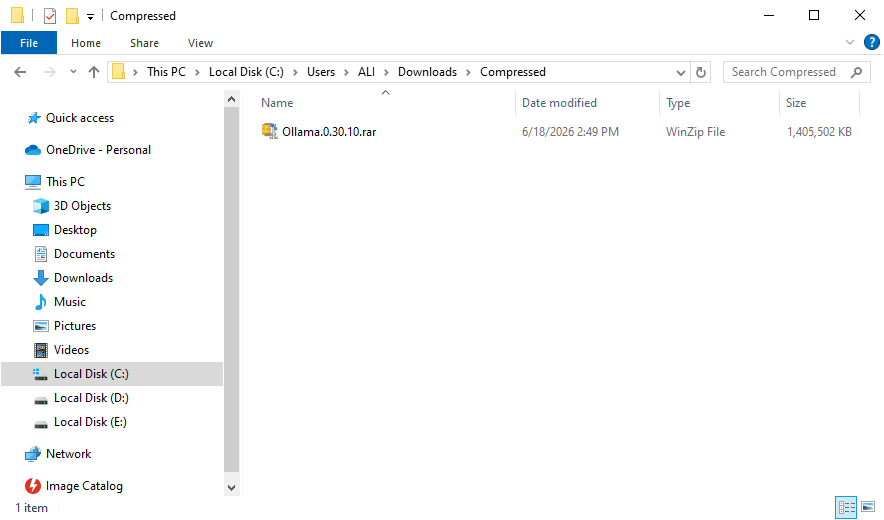
Task: Expand chevron after This PC breadcrumb
Action: [197, 72]
